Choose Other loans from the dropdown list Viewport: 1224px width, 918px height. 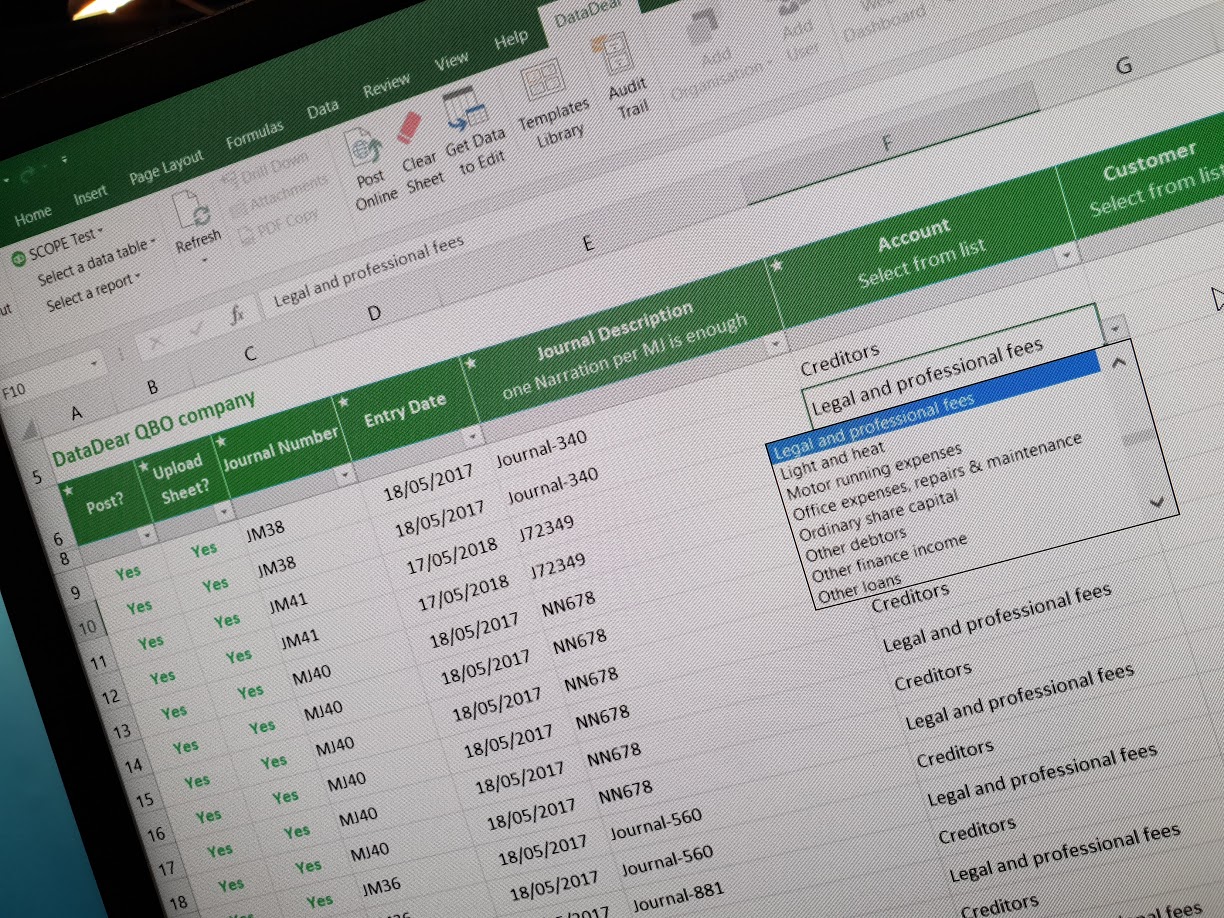point(858,588)
